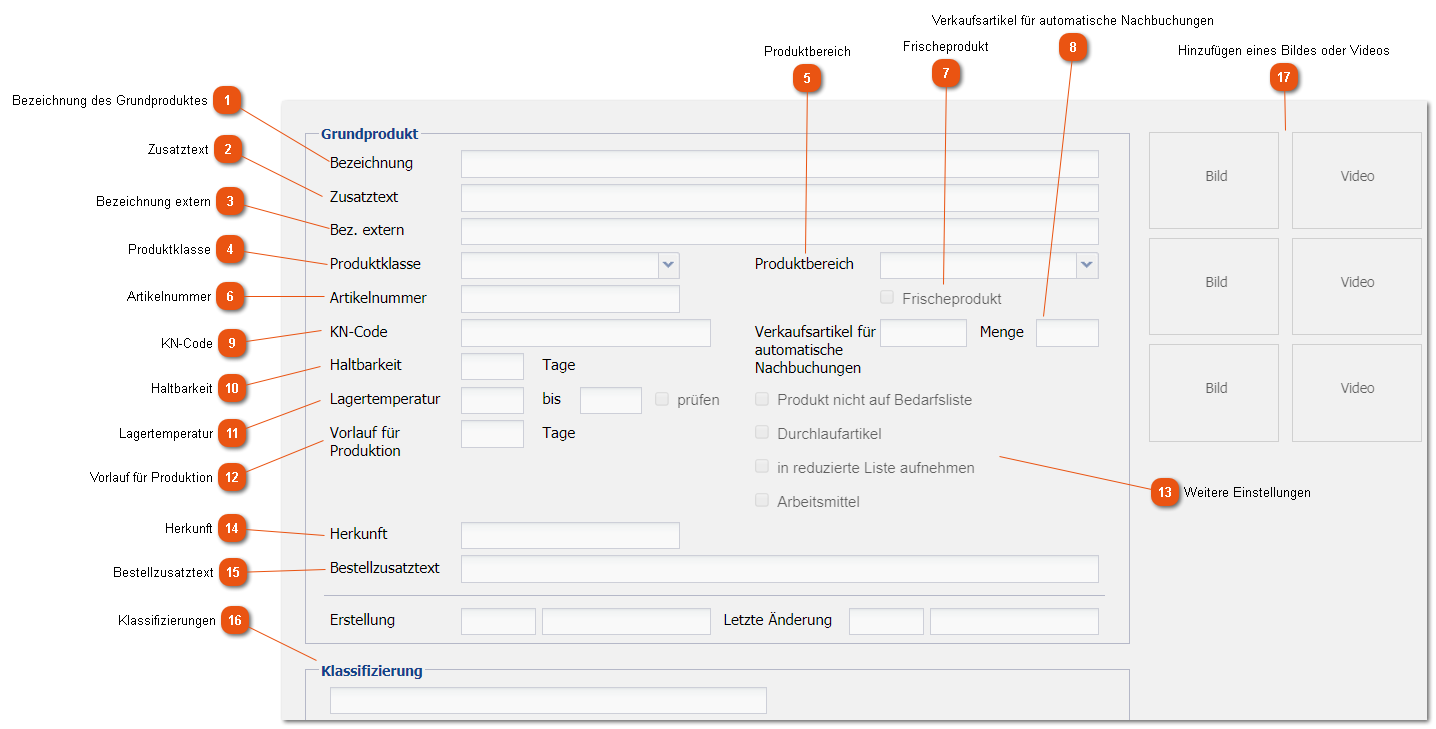Click the KN-Code input field
The width and height of the screenshot is (1436, 729).
point(585,333)
